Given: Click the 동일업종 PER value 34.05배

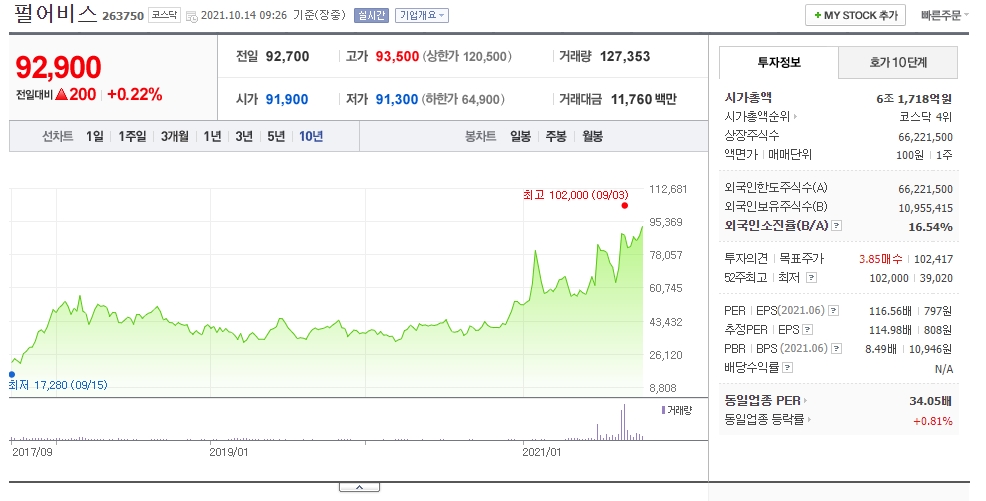Looking at the screenshot, I should [x=931, y=401].
